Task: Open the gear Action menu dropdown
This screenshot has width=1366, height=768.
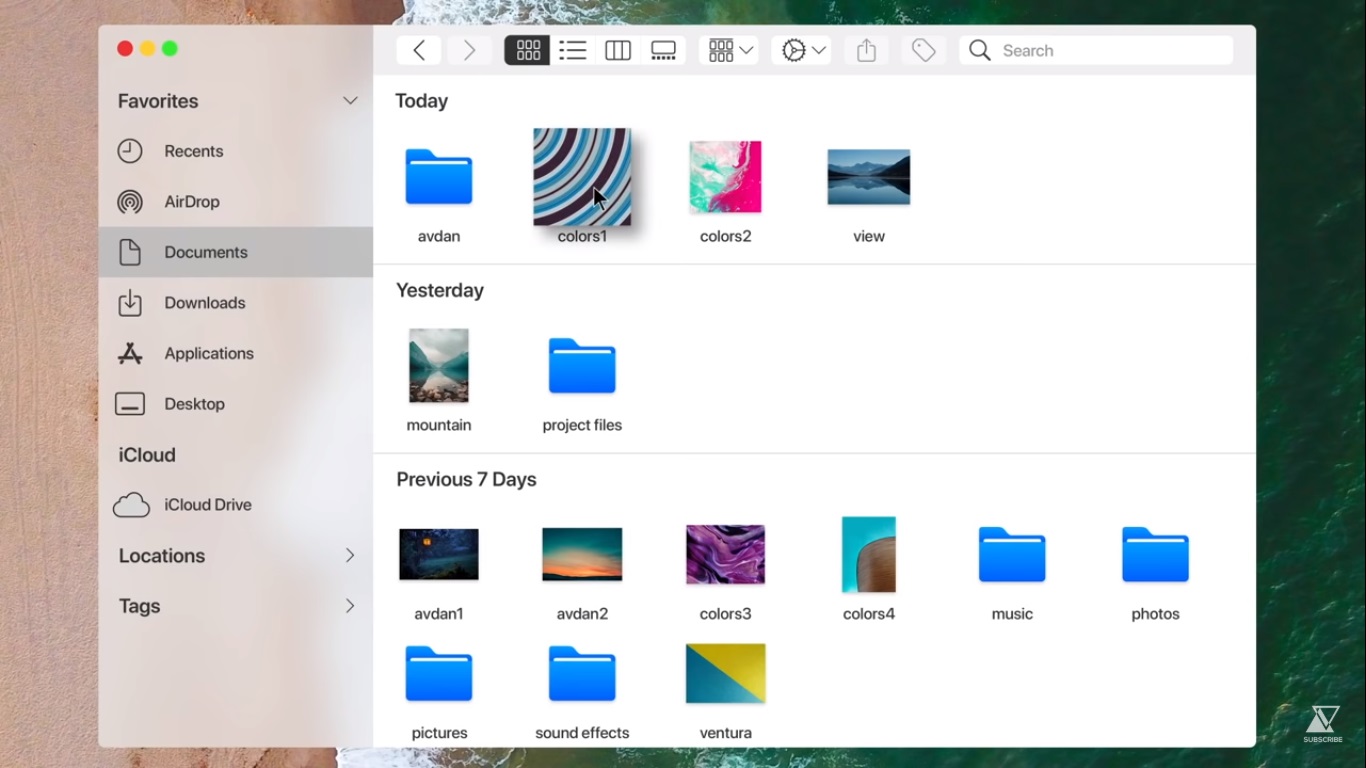Action: (x=803, y=51)
